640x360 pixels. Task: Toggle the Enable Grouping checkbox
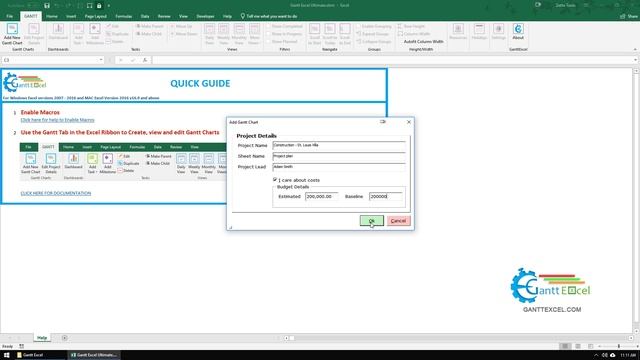coord(358,26)
